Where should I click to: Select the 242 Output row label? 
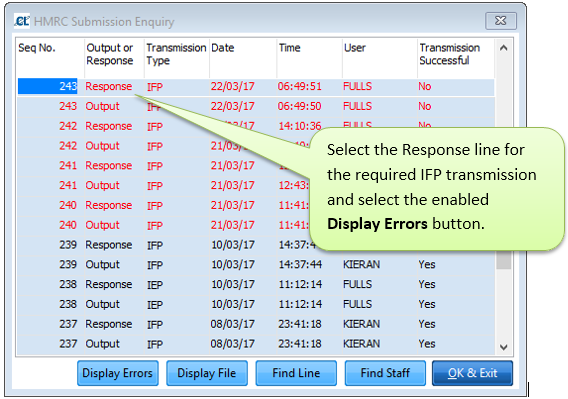(102, 146)
